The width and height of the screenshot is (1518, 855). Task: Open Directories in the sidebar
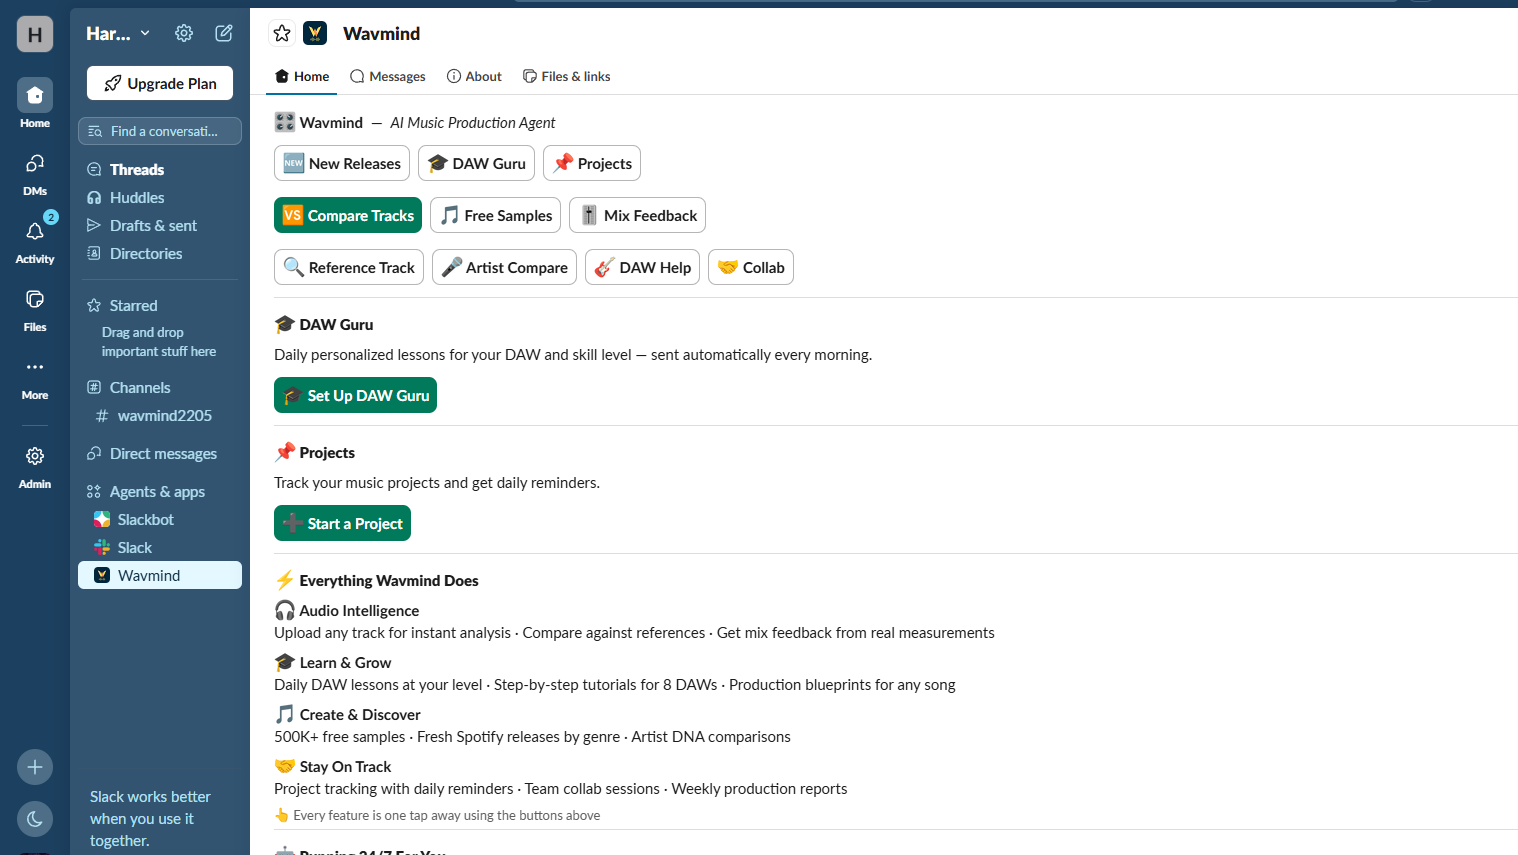tap(160, 254)
